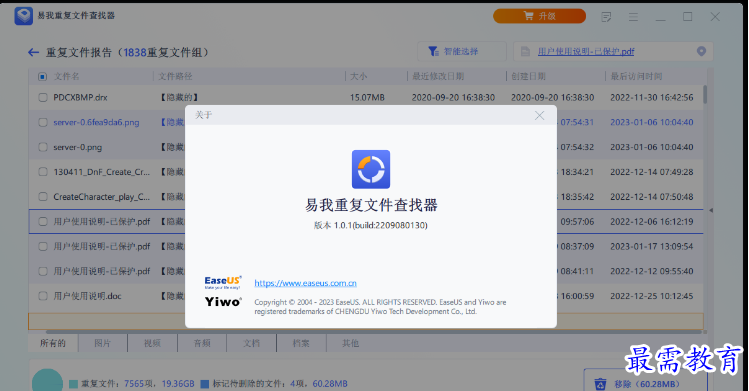Open the 用户使用说明-已保护.pdf link at top
The height and width of the screenshot is (391, 749).
[x=586, y=52]
